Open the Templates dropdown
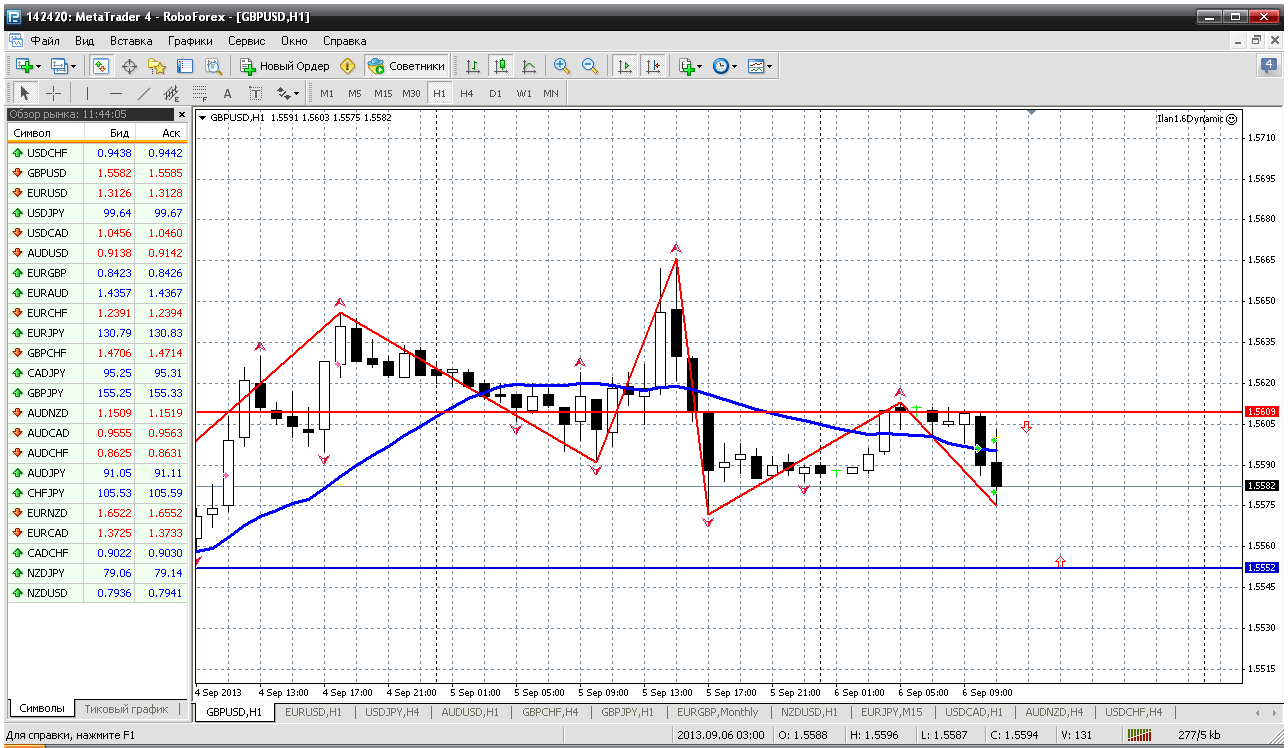 760,66
